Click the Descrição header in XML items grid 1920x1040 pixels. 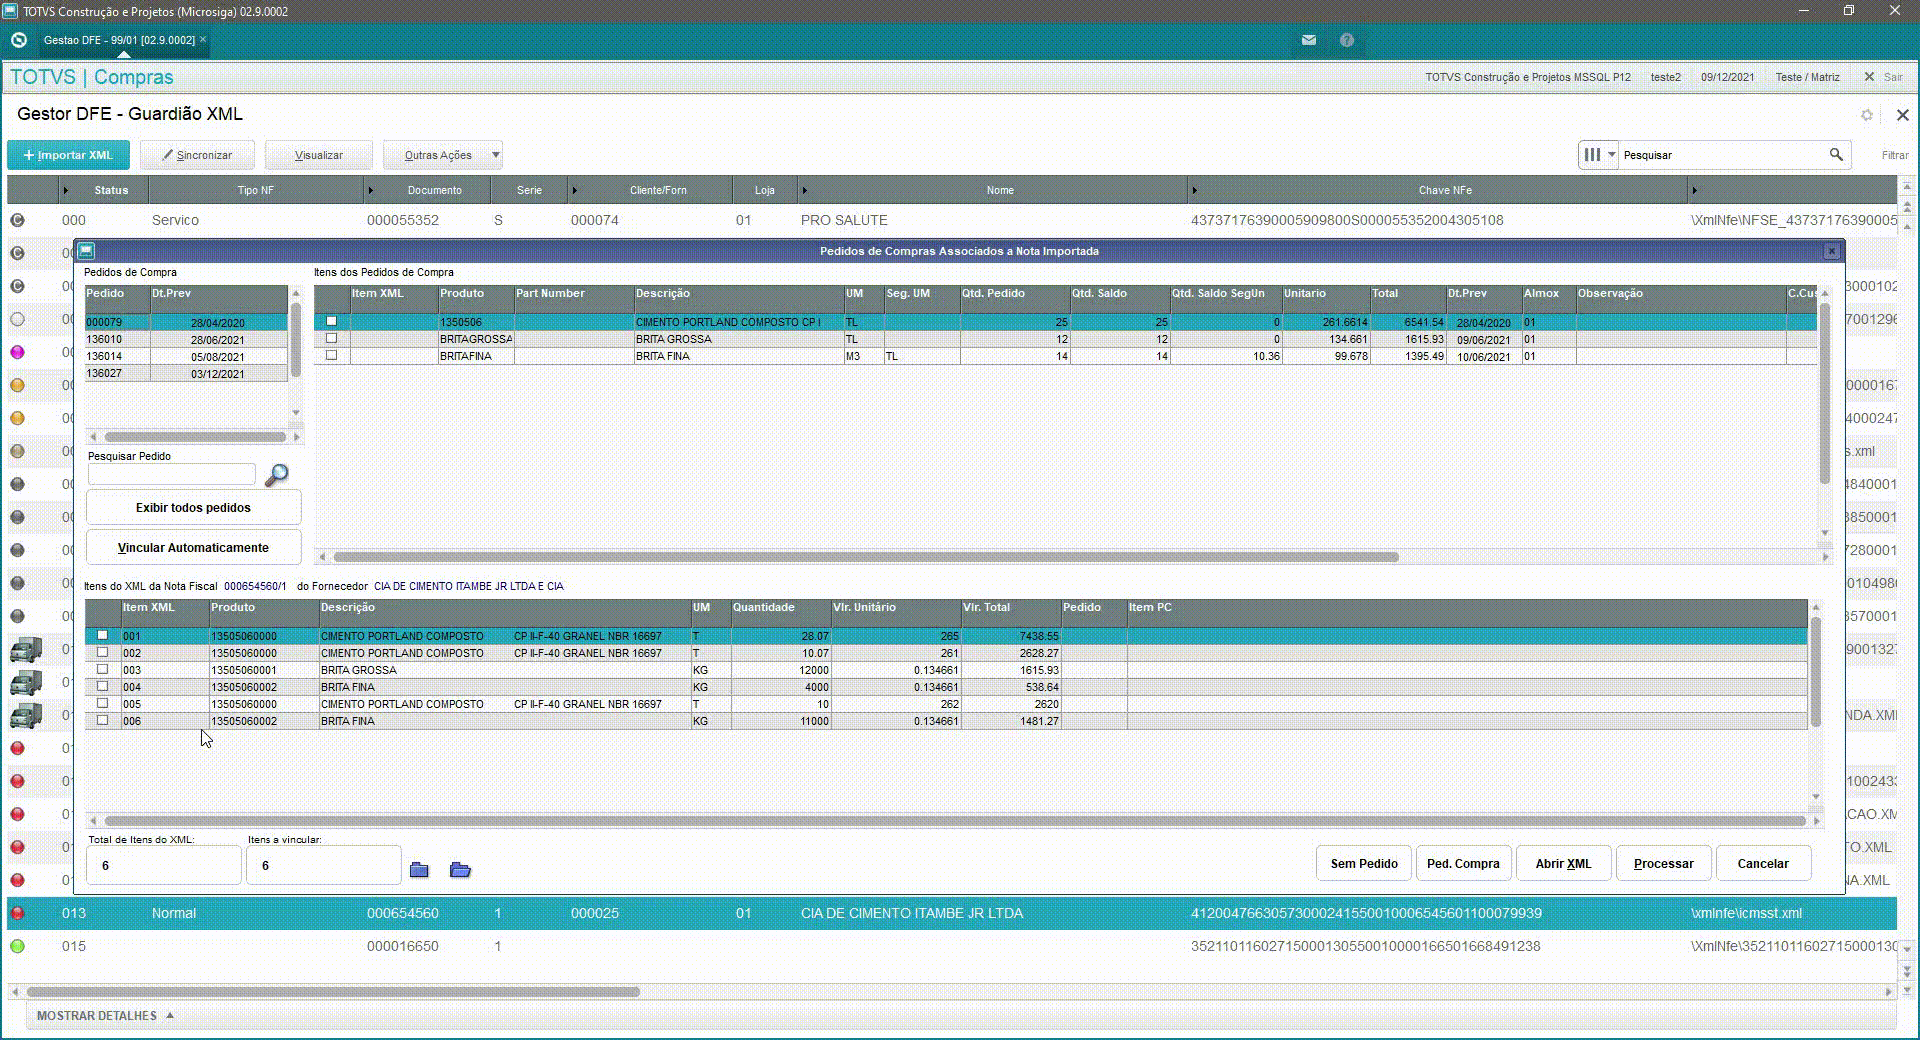click(504, 613)
